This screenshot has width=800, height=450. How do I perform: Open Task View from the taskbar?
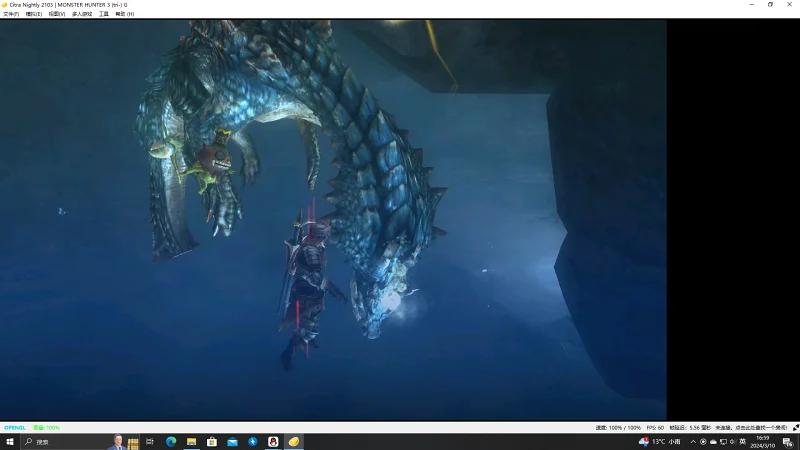point(149,442)
